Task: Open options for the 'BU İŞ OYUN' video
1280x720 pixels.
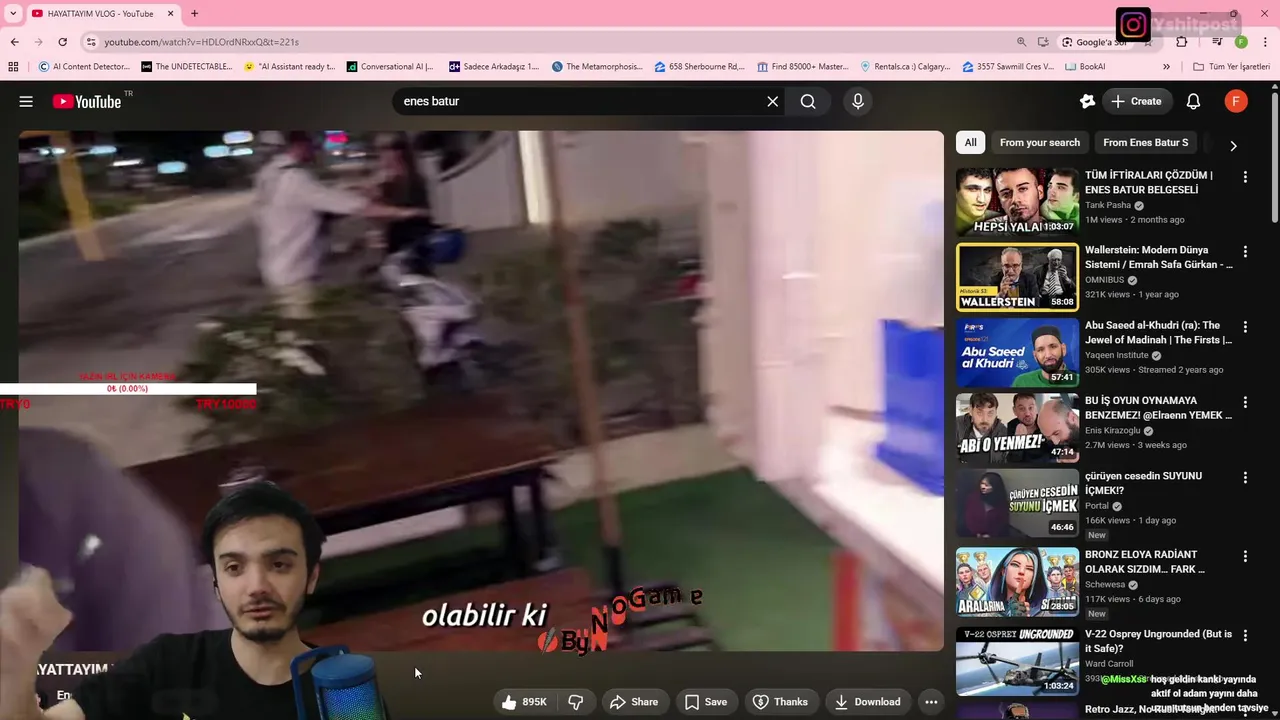Action: pyautogui.click(x=1245, y=402)
